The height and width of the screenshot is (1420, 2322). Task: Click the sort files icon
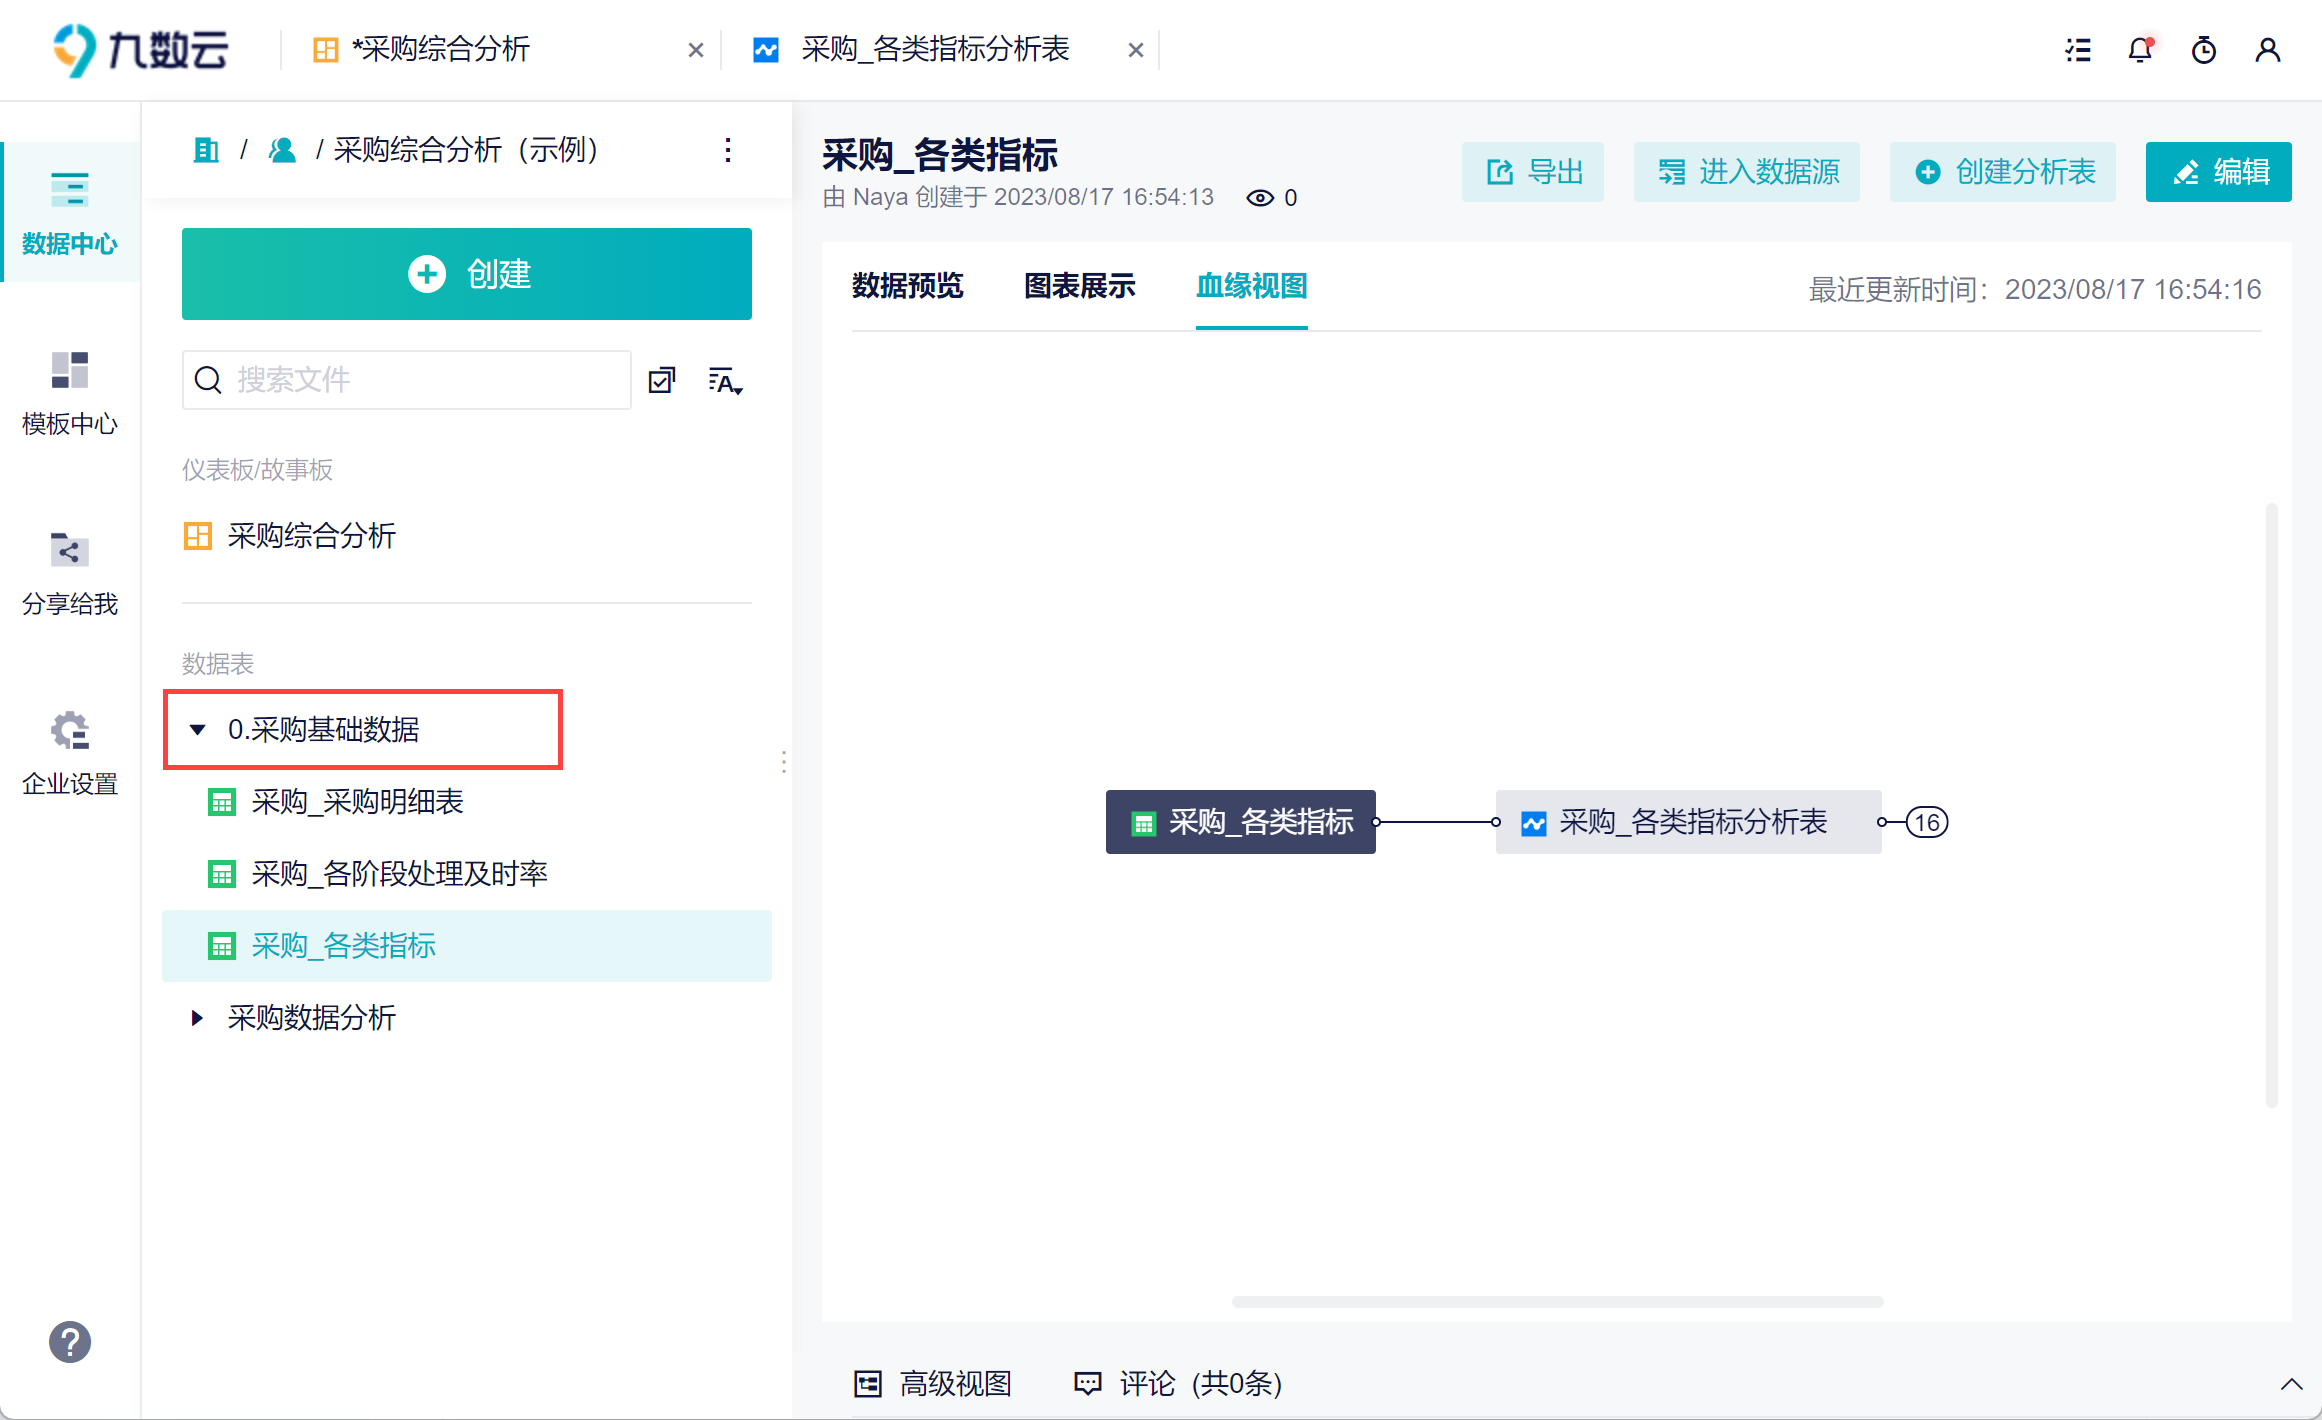click(x=725, y=381)
